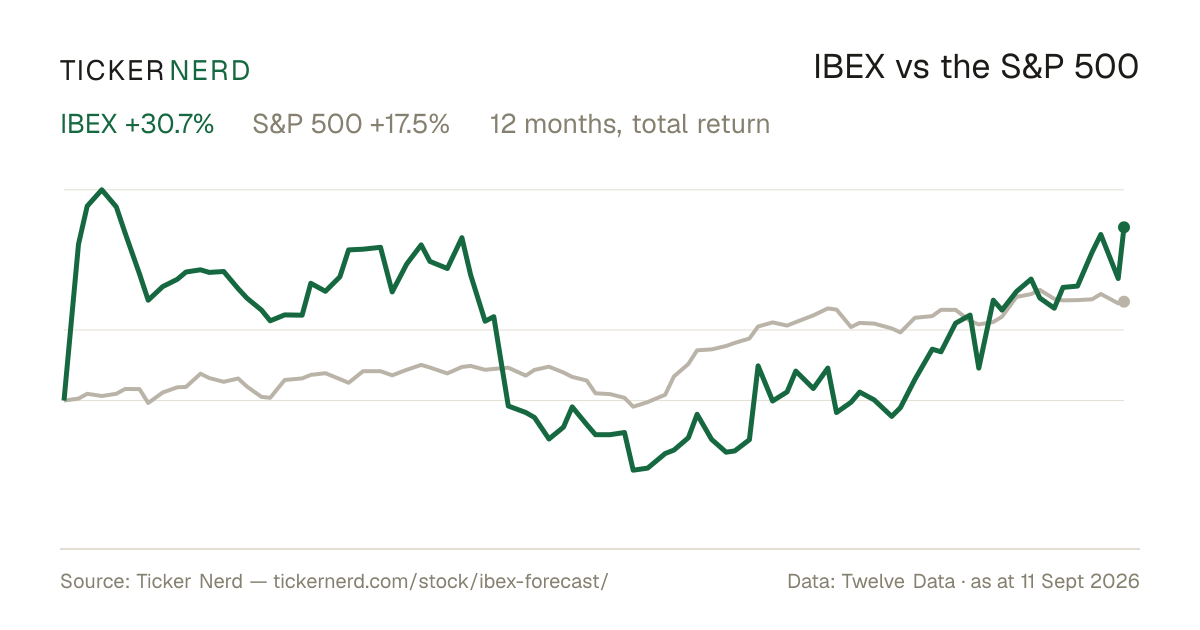Click the green IBEX endpoint dot
1200x630 pixels.
[x=1124, y=227]
